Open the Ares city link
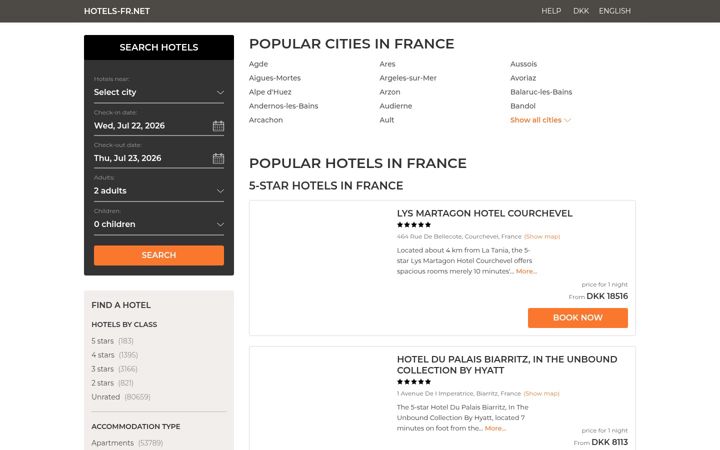Viewport: 720px width, 450px height. (x=387, y=64)
